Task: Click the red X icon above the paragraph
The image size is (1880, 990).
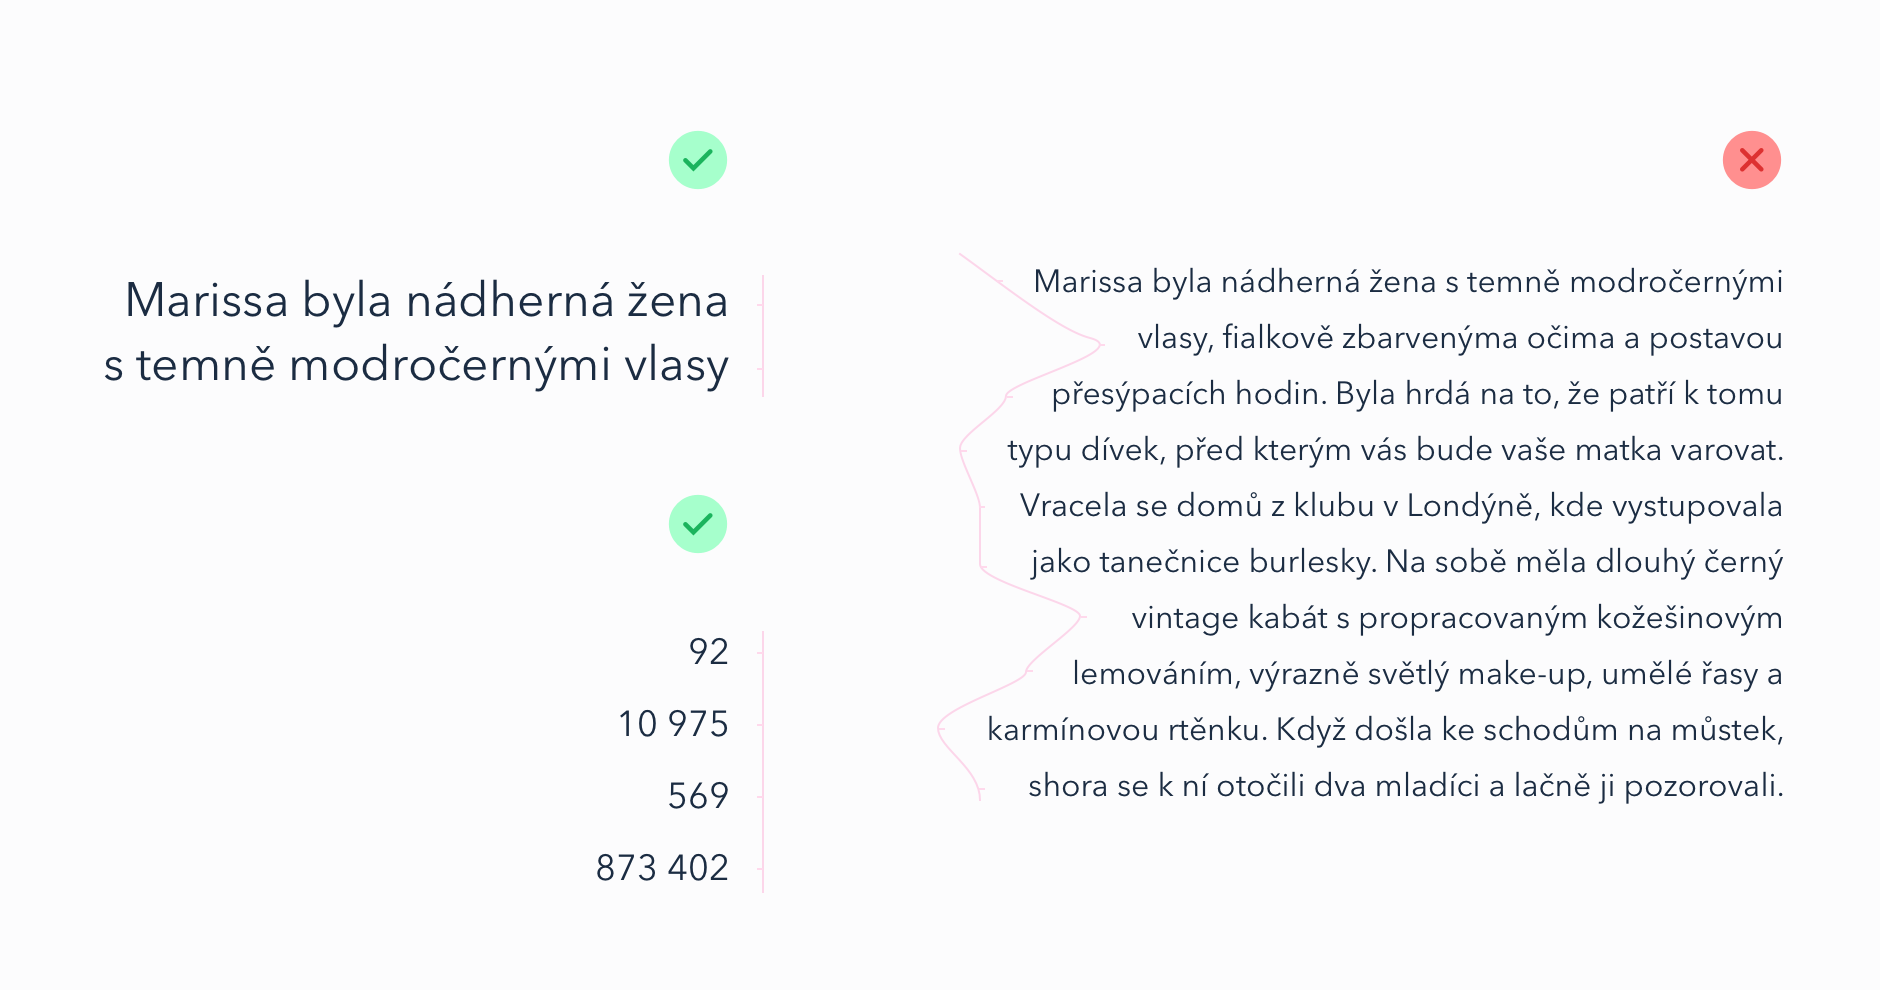Action: [1751, 160]
